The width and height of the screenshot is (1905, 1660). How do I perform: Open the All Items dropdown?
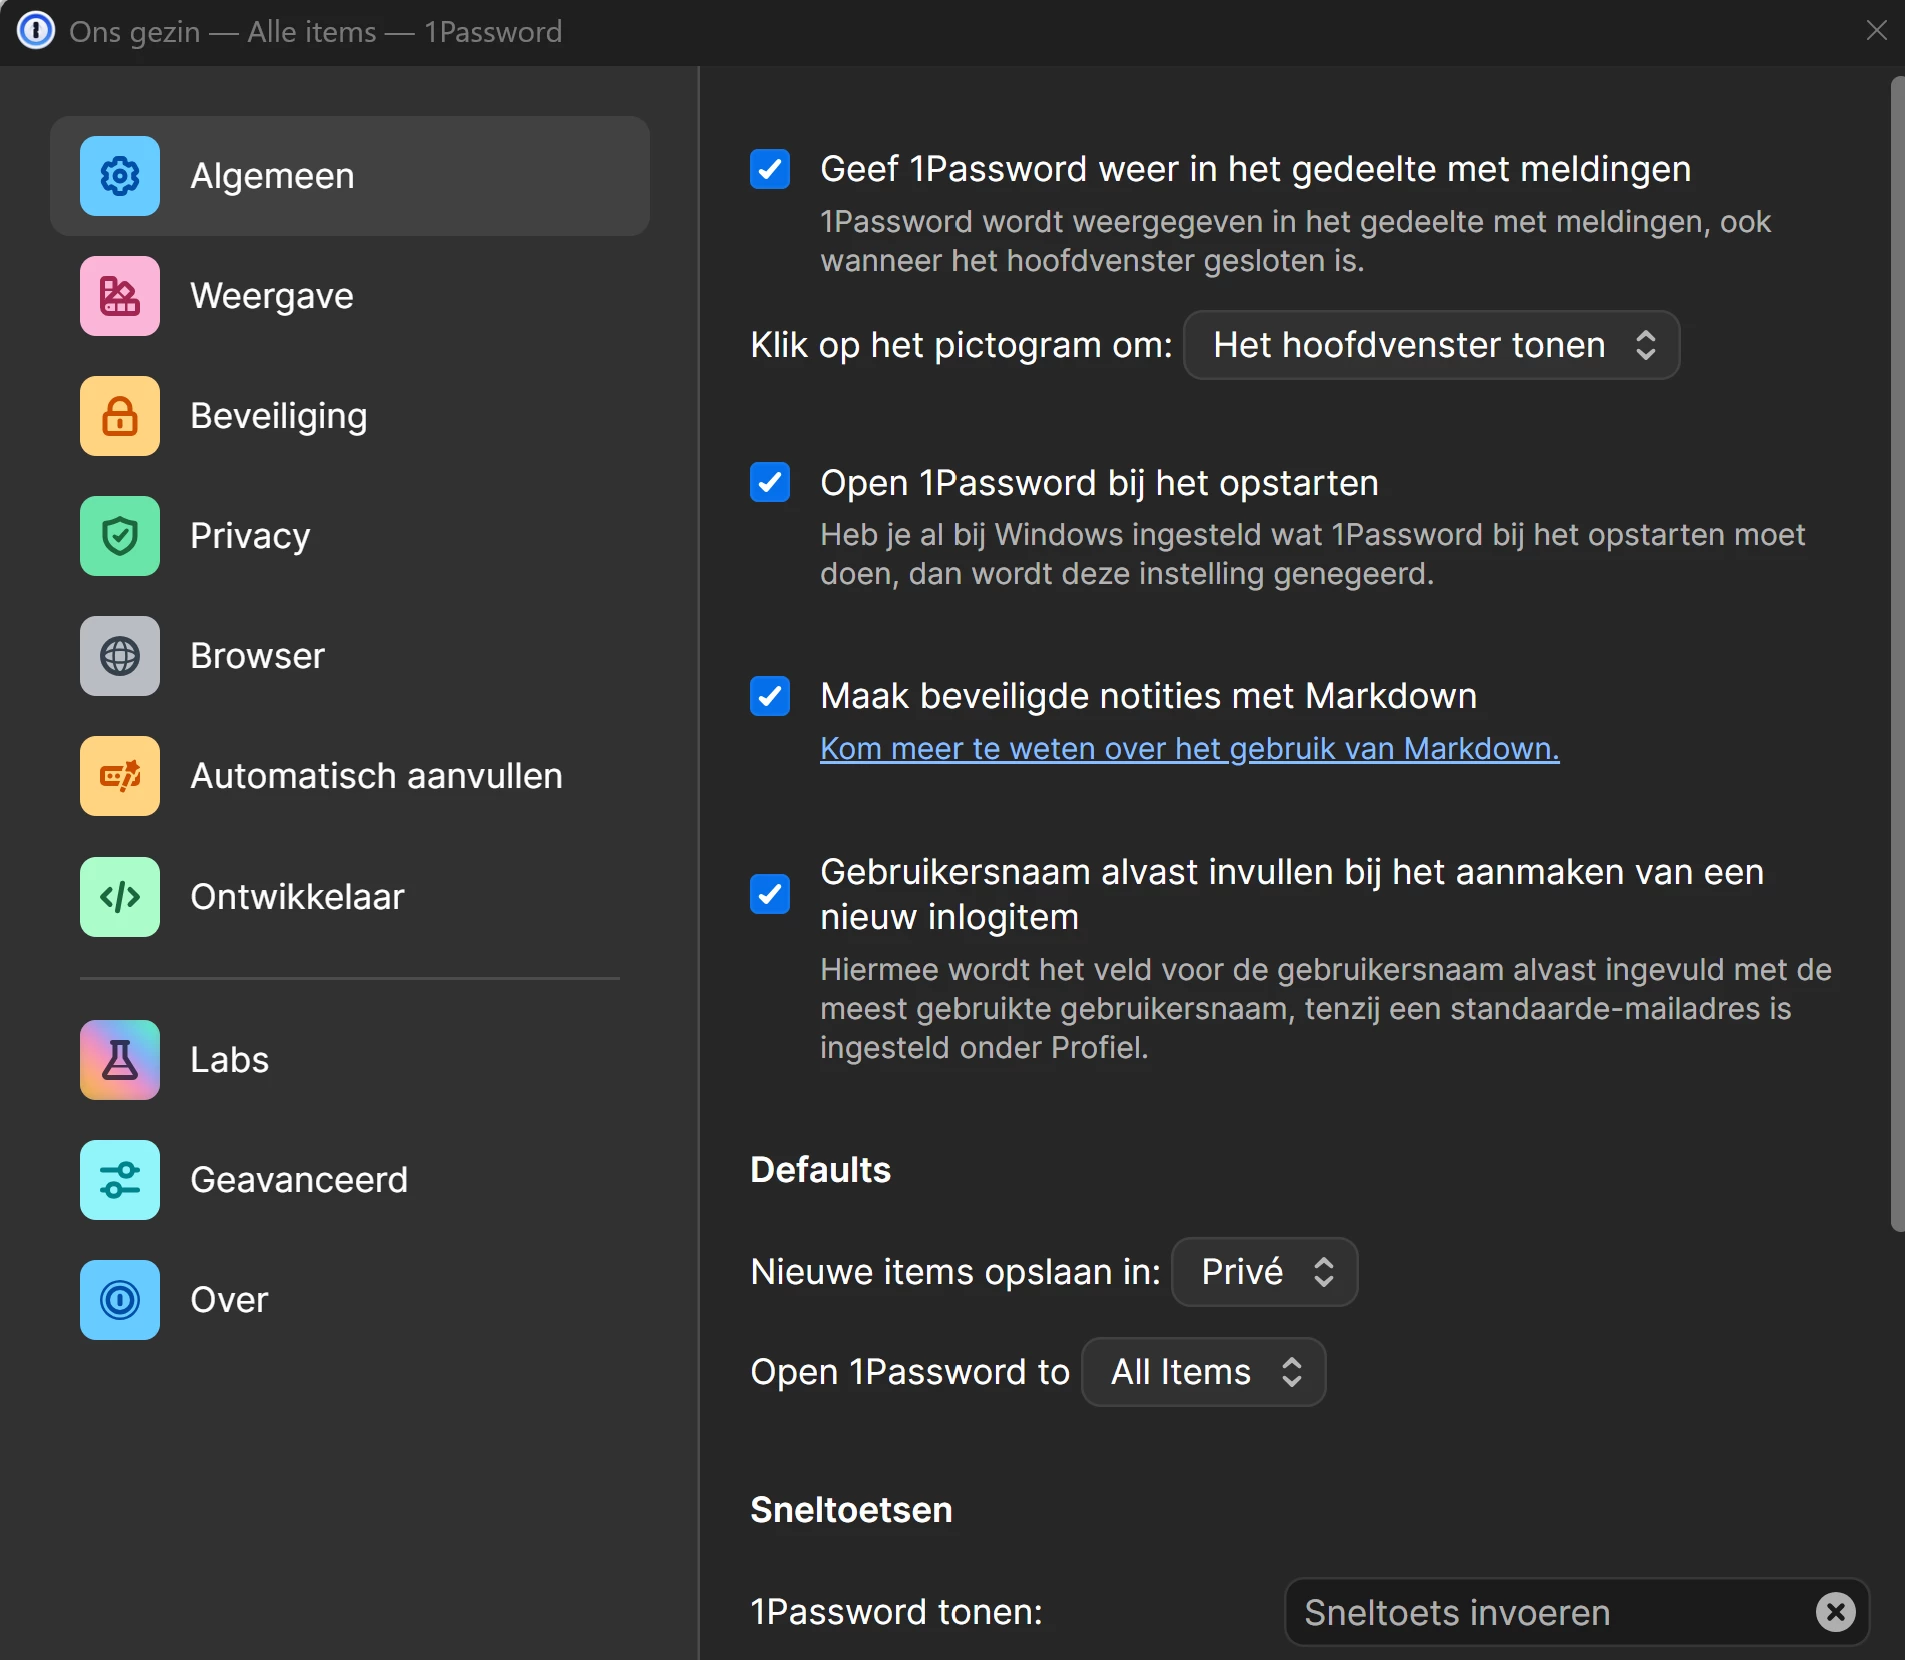[1203, 1372]
